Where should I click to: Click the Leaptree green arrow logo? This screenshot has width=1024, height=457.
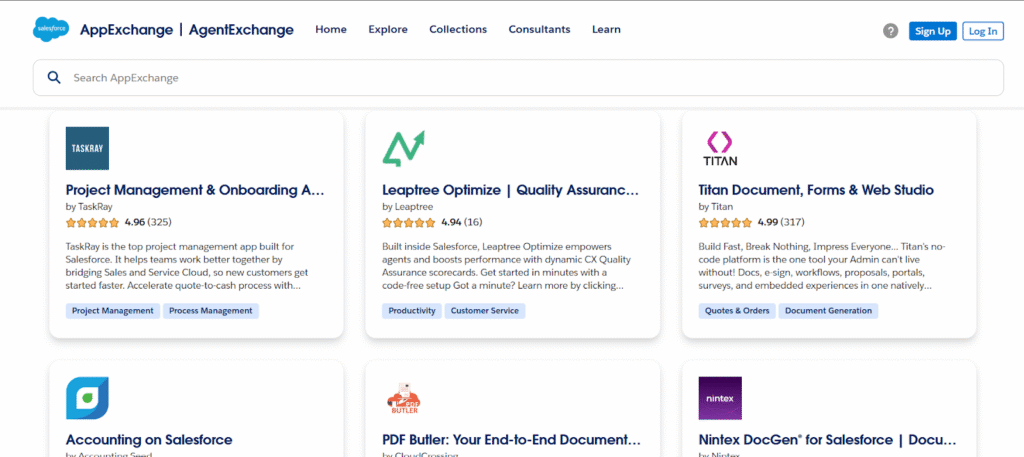coord(403,148)
